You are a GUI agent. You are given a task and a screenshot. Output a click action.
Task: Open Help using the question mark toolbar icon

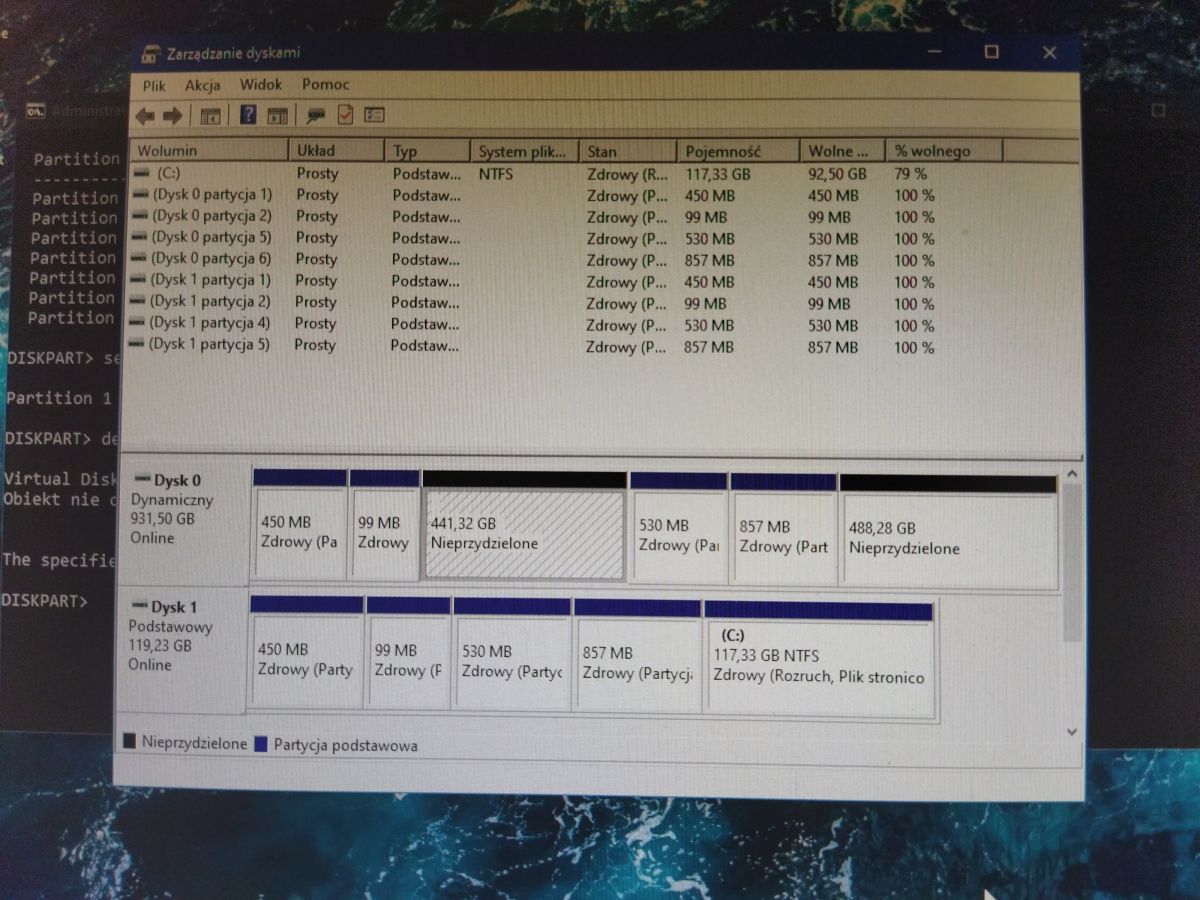248,115
